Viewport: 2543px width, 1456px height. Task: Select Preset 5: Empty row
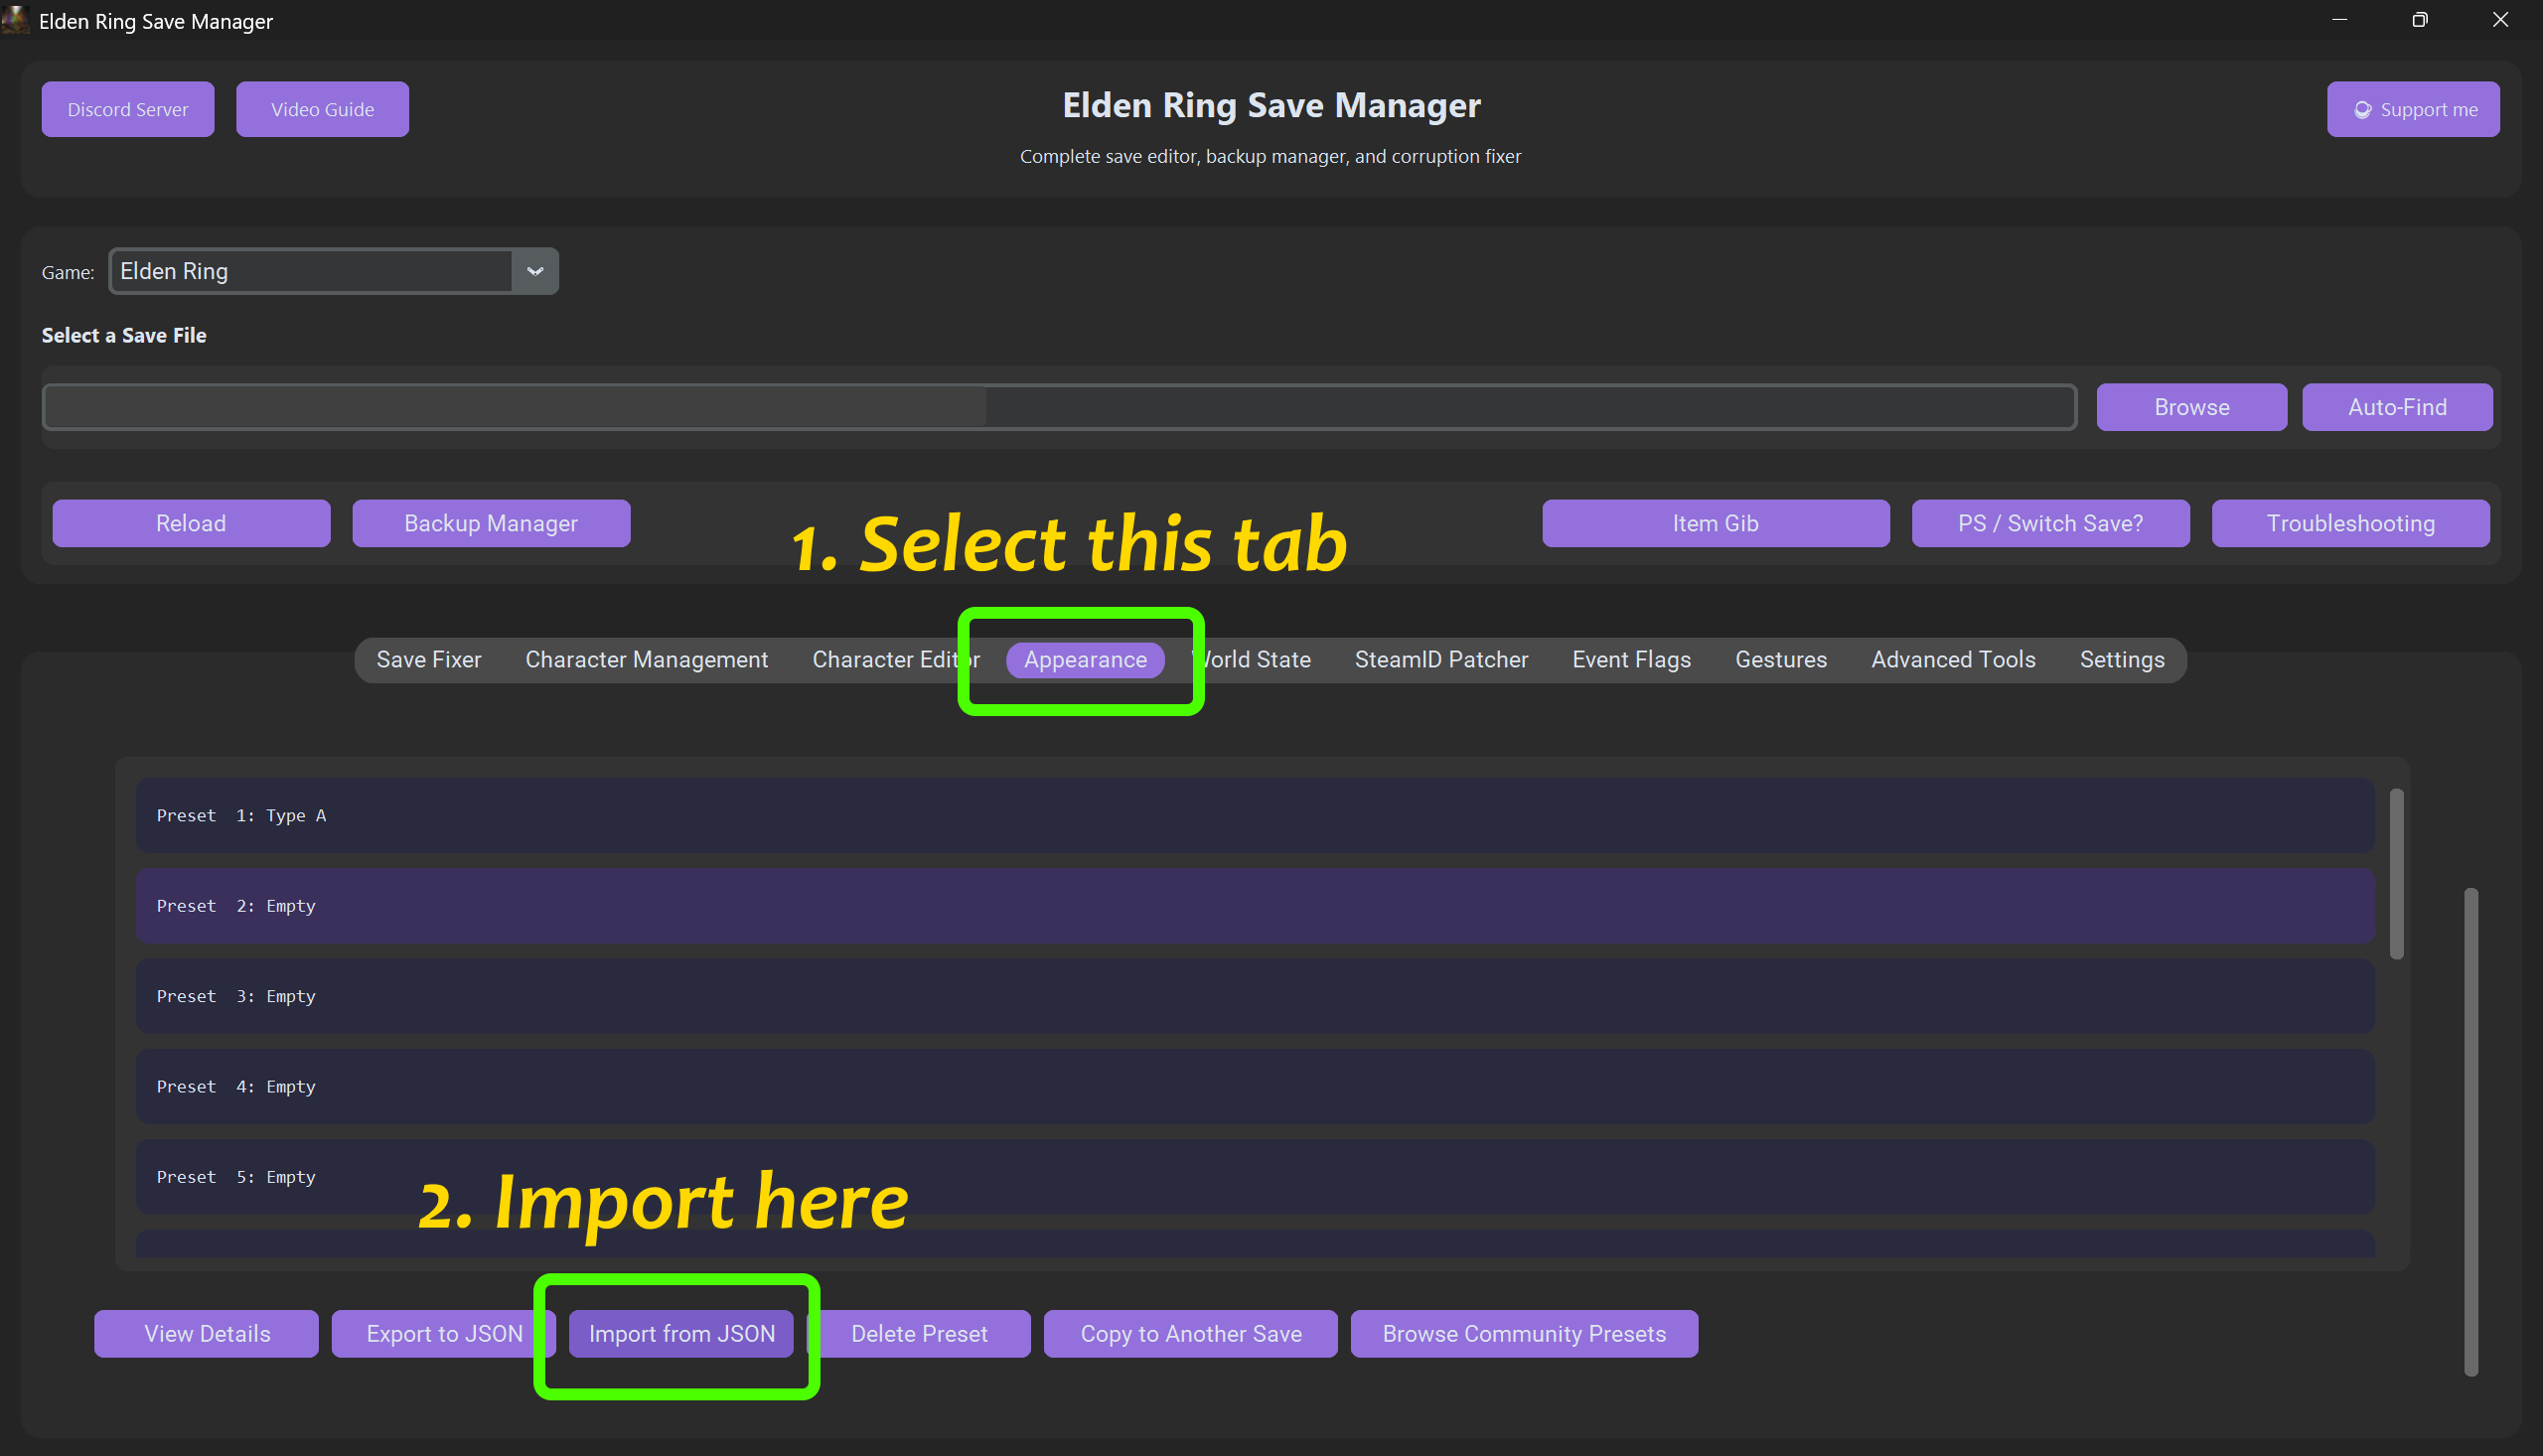point(1255,1177)
